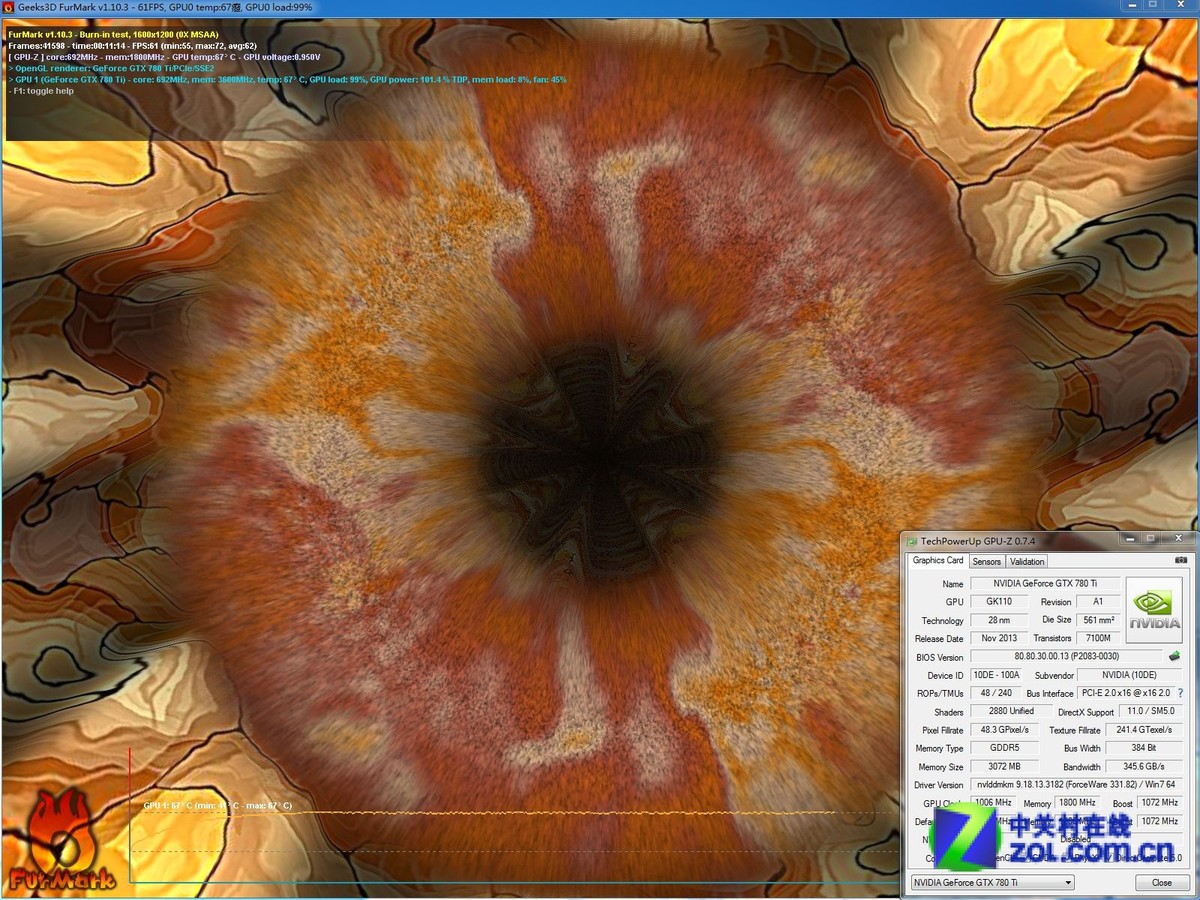Select the 1800 MHz memory clock field
The image size is (1200, 900).
[x=1077, y=803]
